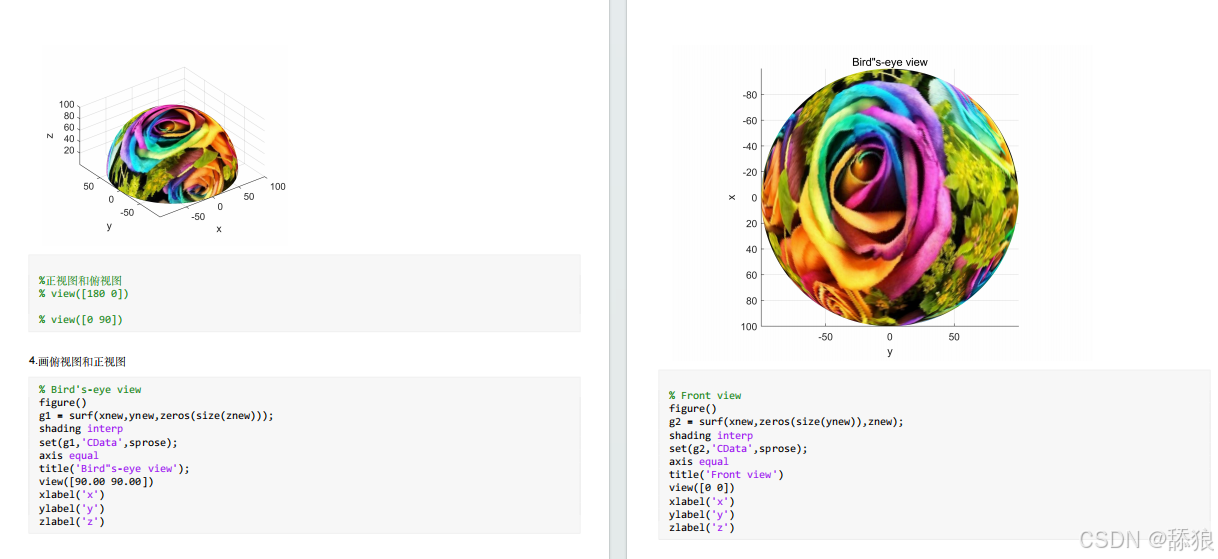The width and height of the screenshot is (1218, 559).
Task: Select the heading "4.画俯视图和正视图"
Action: point(77,362)
